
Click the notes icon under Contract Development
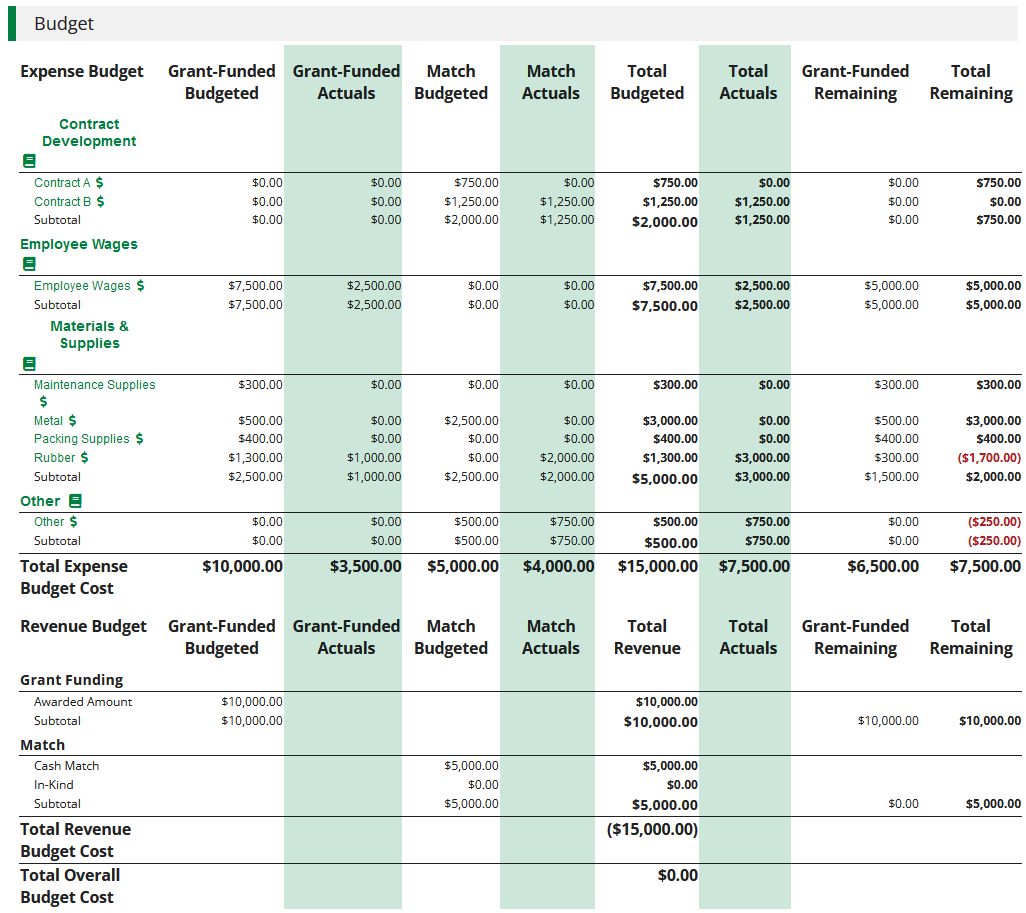click(28, 161)
